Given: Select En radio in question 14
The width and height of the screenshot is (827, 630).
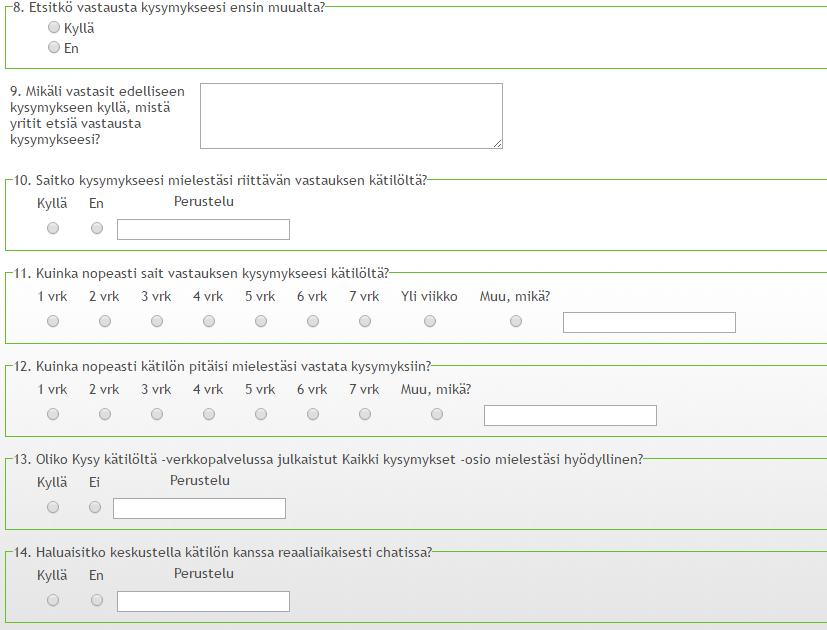Looking at the screenshot, I should pyautogui.click(x=97, y=600).
